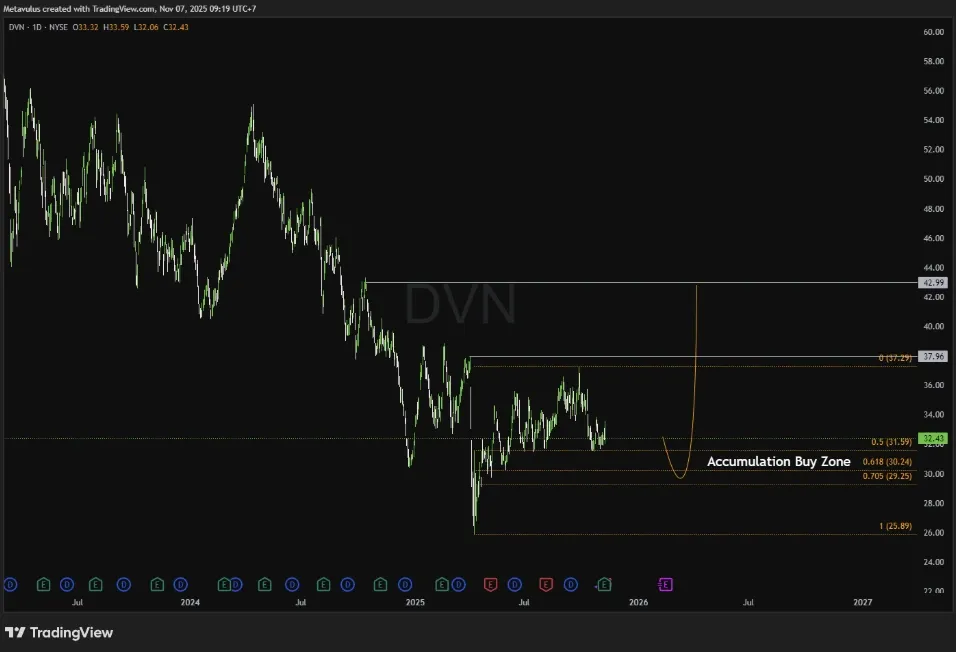Click the 60.00 value on price scale

(x=933, y=32)
